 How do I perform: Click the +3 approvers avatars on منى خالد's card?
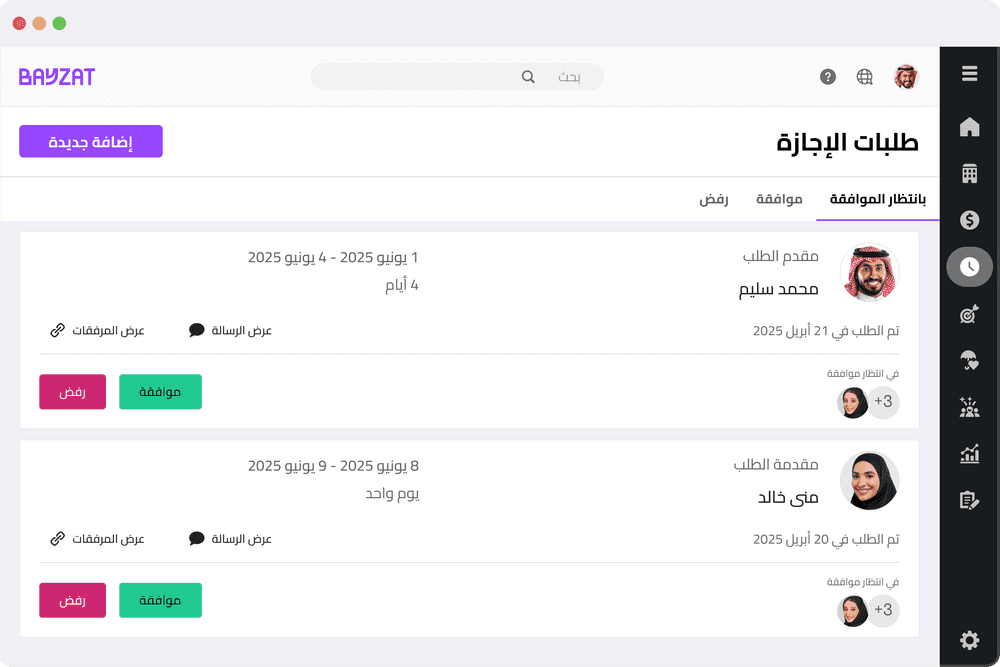click(866, 610)
